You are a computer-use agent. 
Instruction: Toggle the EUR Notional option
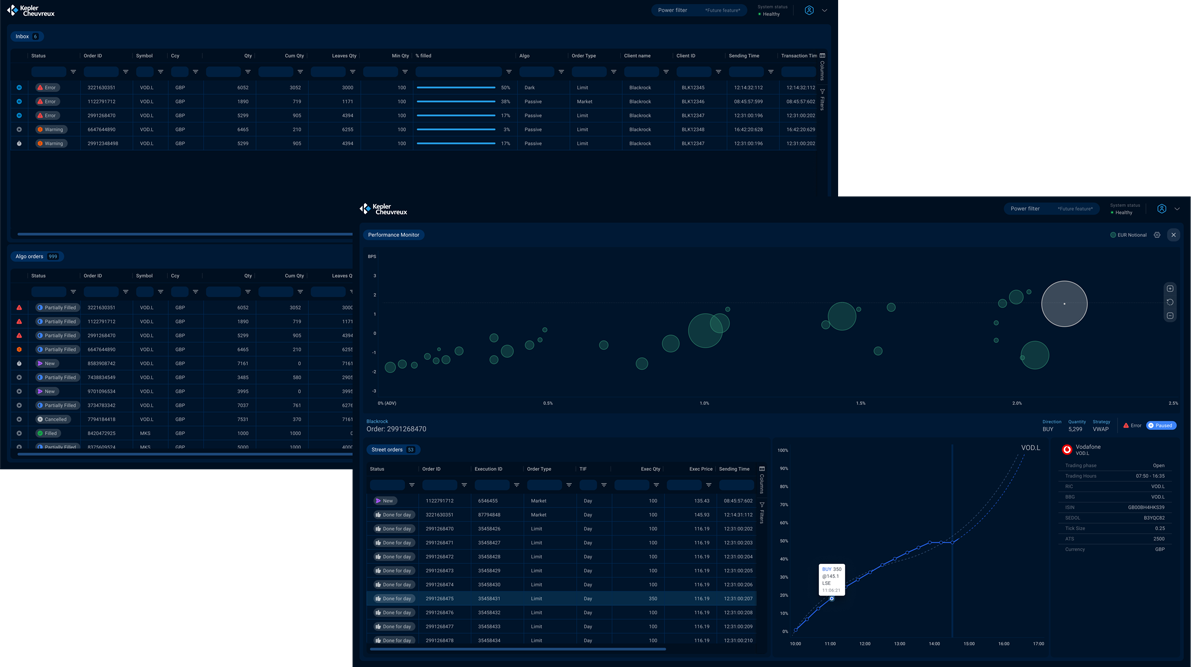click(1113, 235)
